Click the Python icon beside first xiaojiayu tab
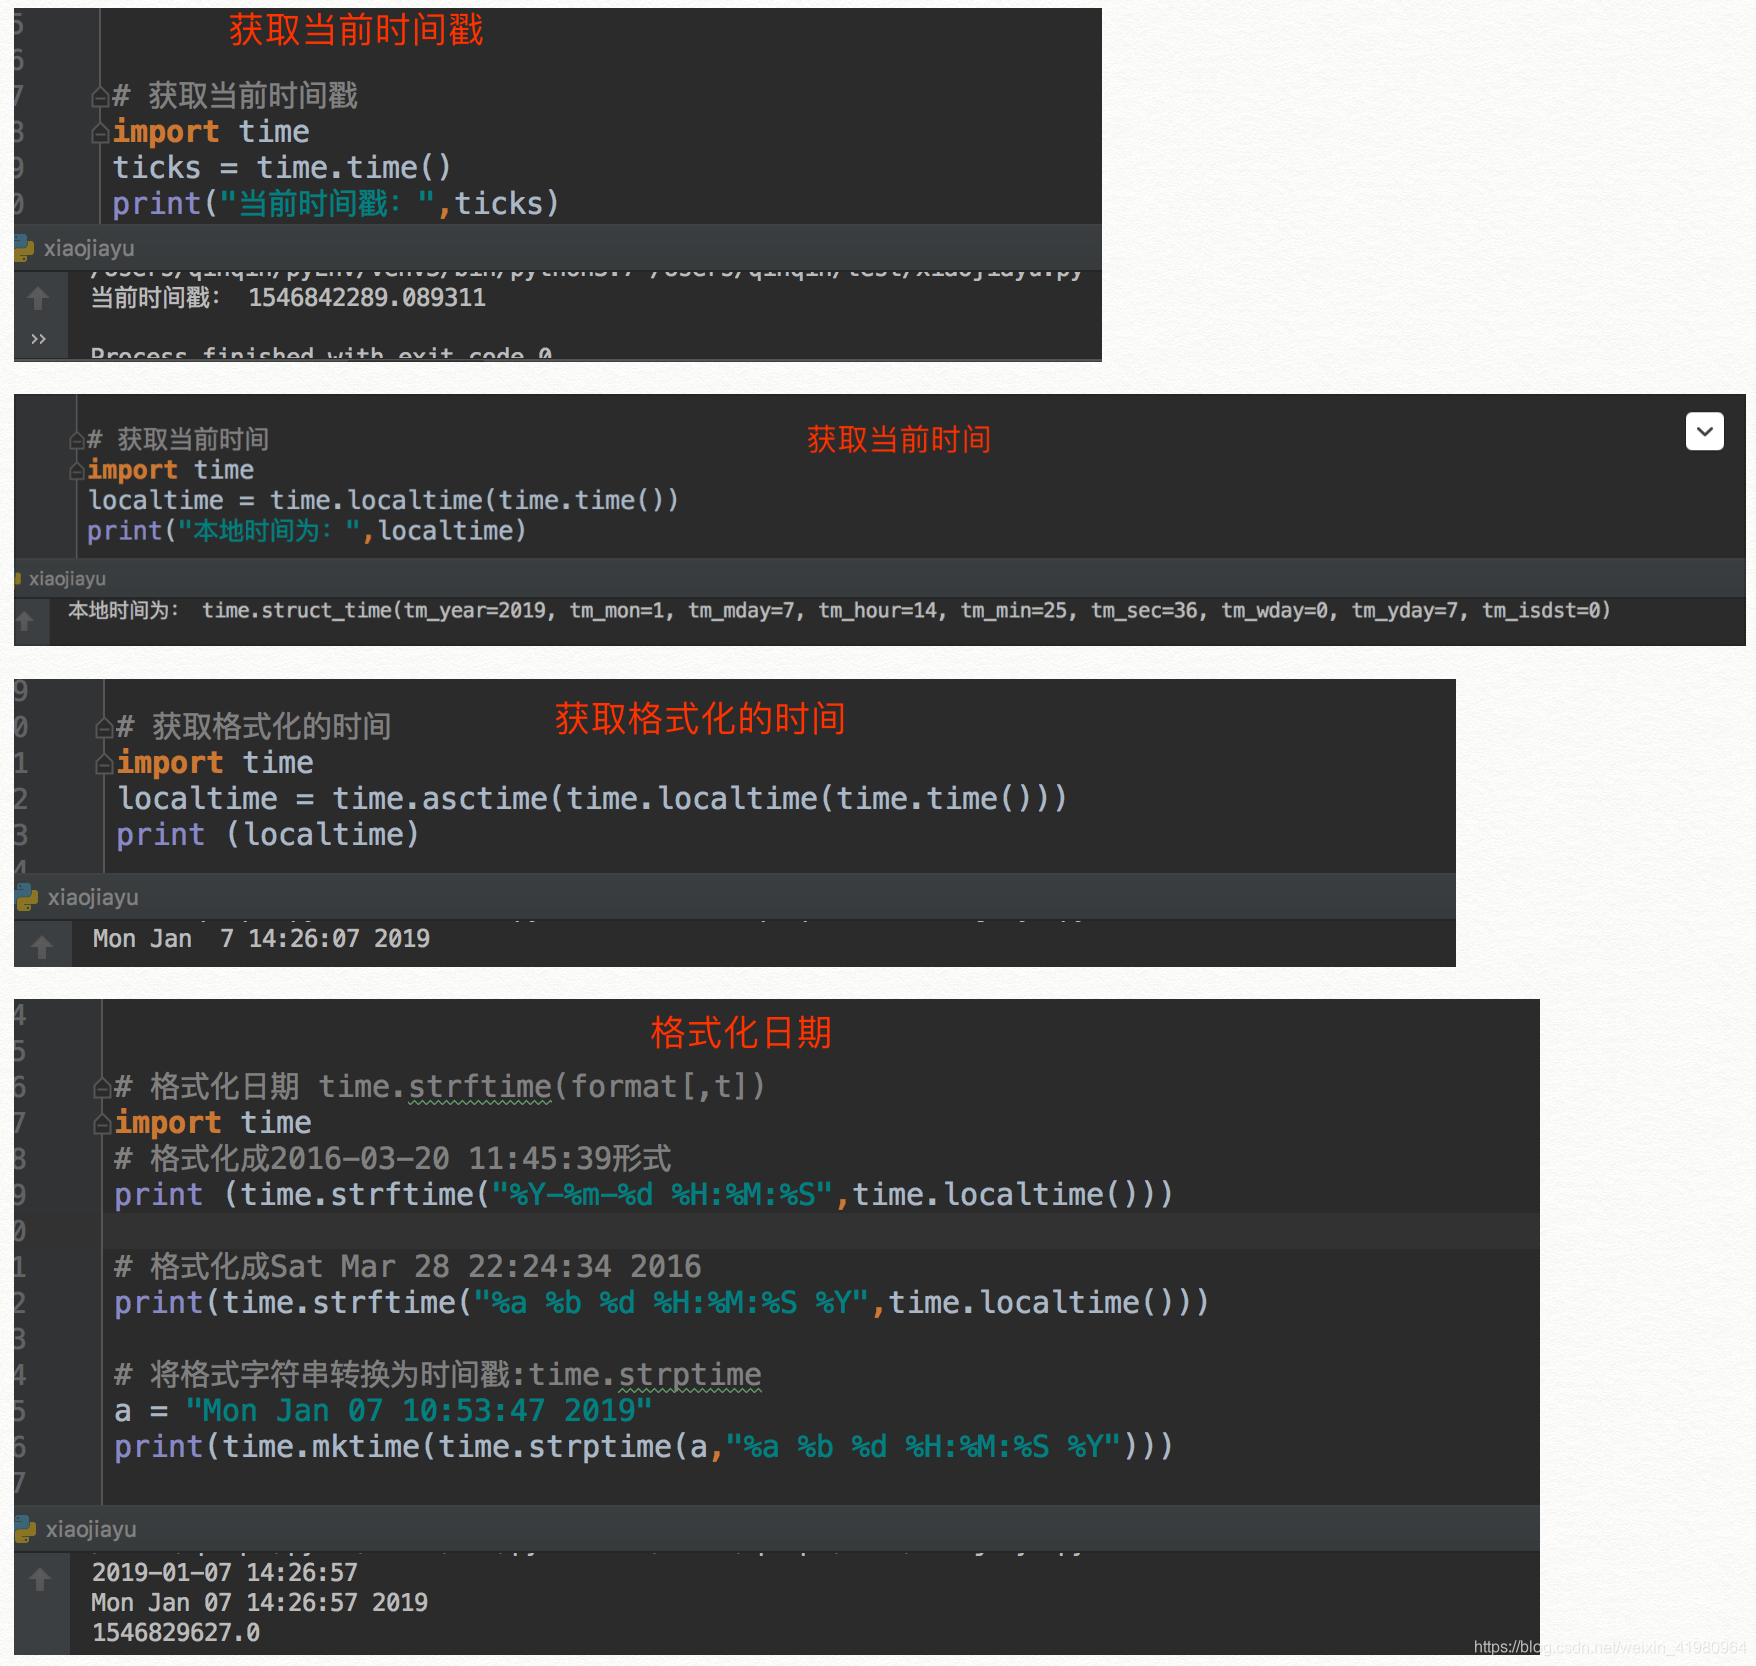The height and width of the screenshot is (1666, 1756). 24,248
